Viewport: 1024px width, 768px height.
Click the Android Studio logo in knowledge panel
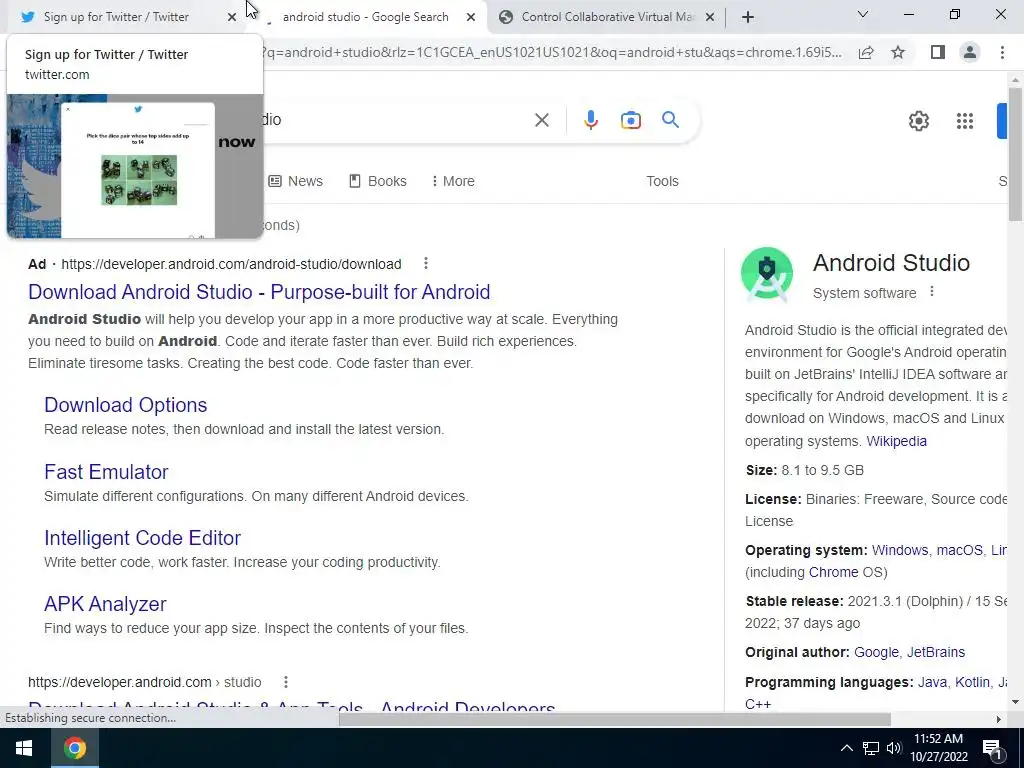click(x=767, y=274)
